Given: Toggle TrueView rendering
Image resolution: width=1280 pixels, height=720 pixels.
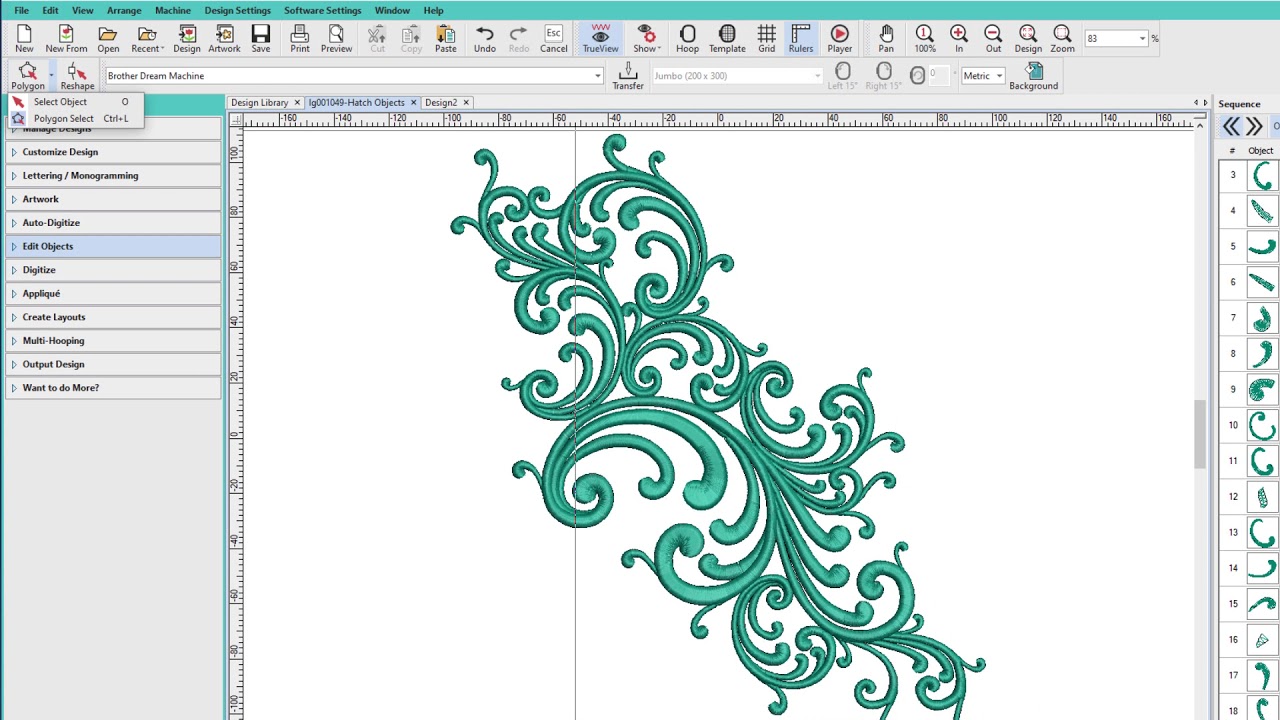Looking at the screenshot, I should [x=600, y=39].
